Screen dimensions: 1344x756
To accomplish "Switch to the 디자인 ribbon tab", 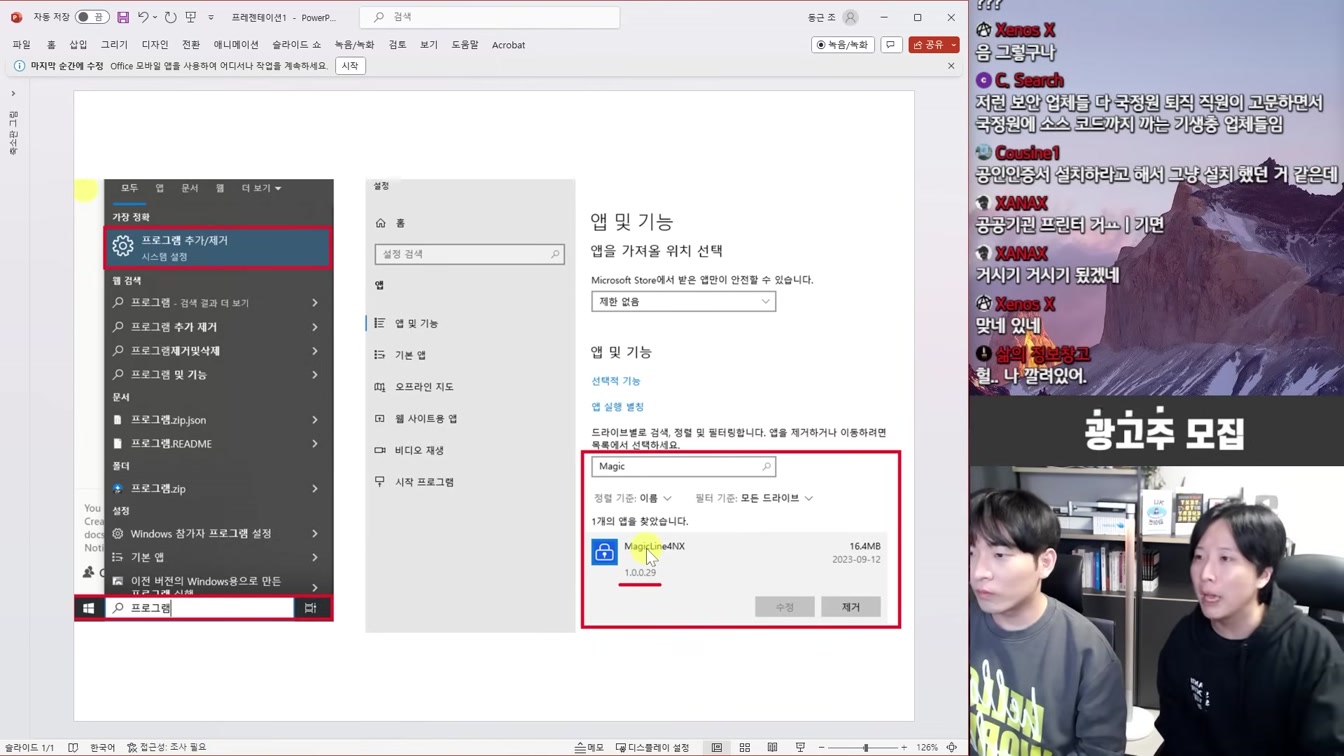I will (x=155, y=45).
